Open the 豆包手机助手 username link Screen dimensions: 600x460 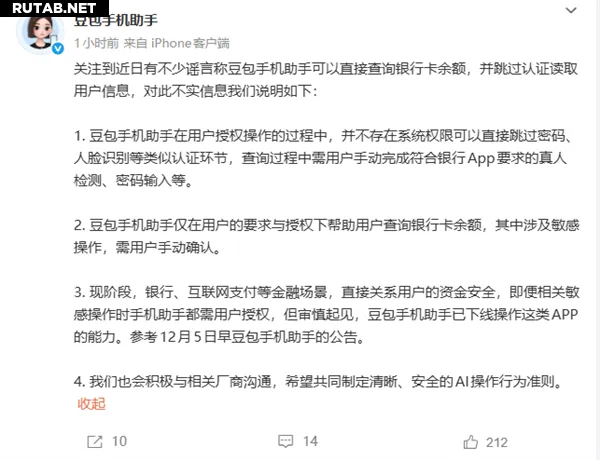[116, 20]
